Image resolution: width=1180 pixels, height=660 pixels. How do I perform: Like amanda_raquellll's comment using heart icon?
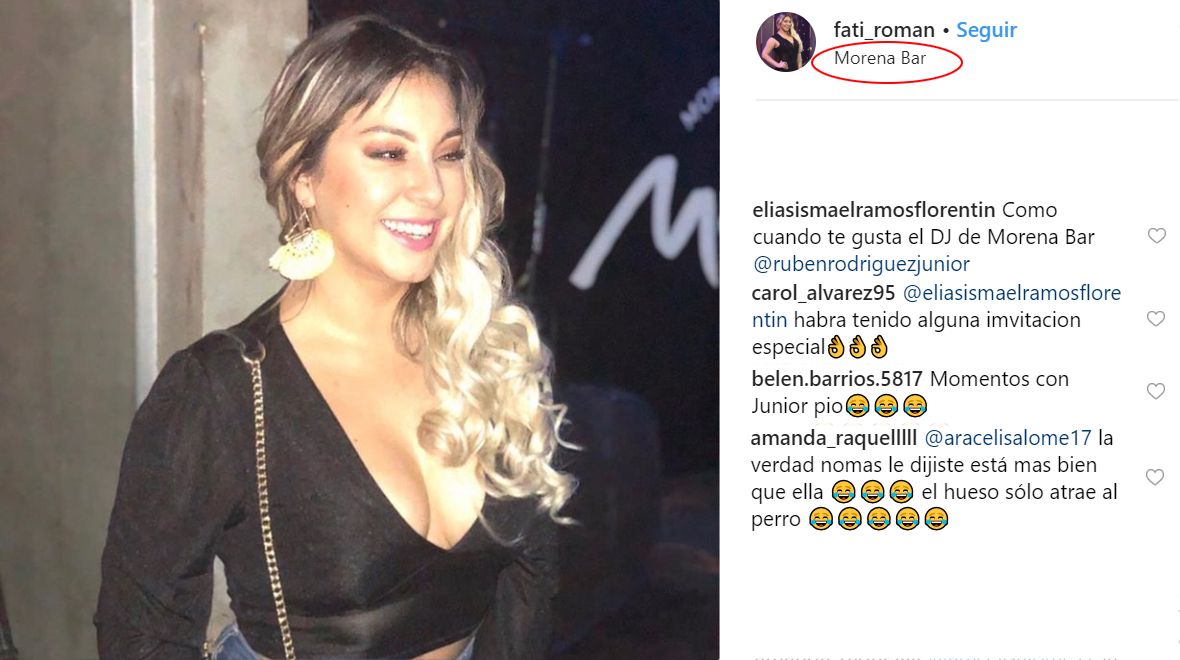(1155, 477)
